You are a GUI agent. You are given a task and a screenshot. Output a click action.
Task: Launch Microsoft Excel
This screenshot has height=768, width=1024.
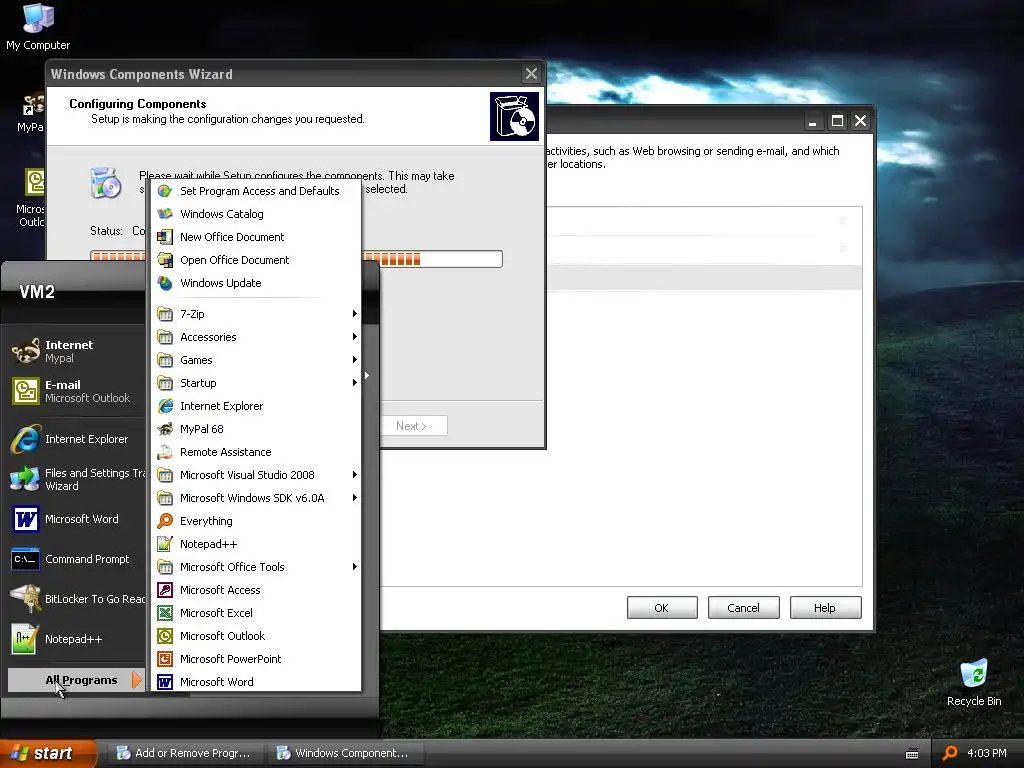(x=256, y=613)
